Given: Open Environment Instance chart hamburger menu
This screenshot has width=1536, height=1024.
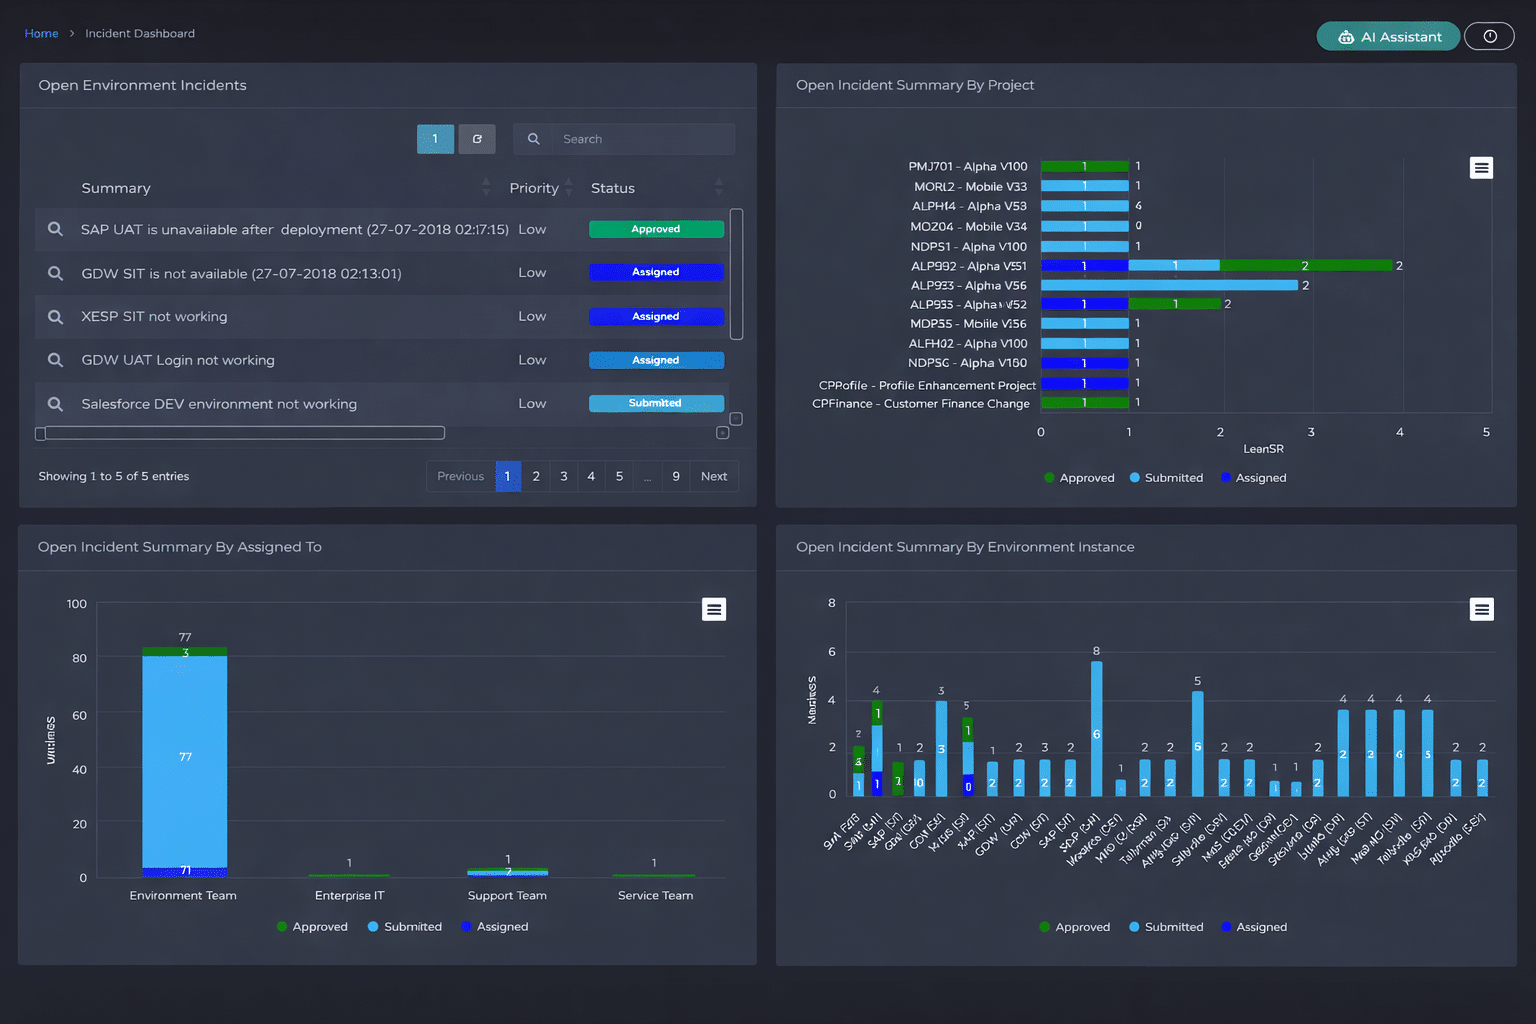Looking at the screenshot, I should tap(1481, 609).
